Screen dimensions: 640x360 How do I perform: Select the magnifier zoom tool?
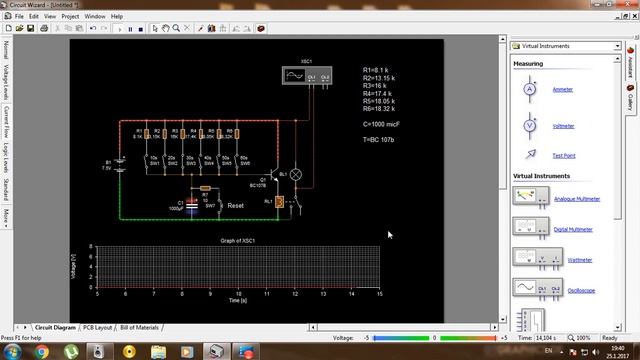176,28
